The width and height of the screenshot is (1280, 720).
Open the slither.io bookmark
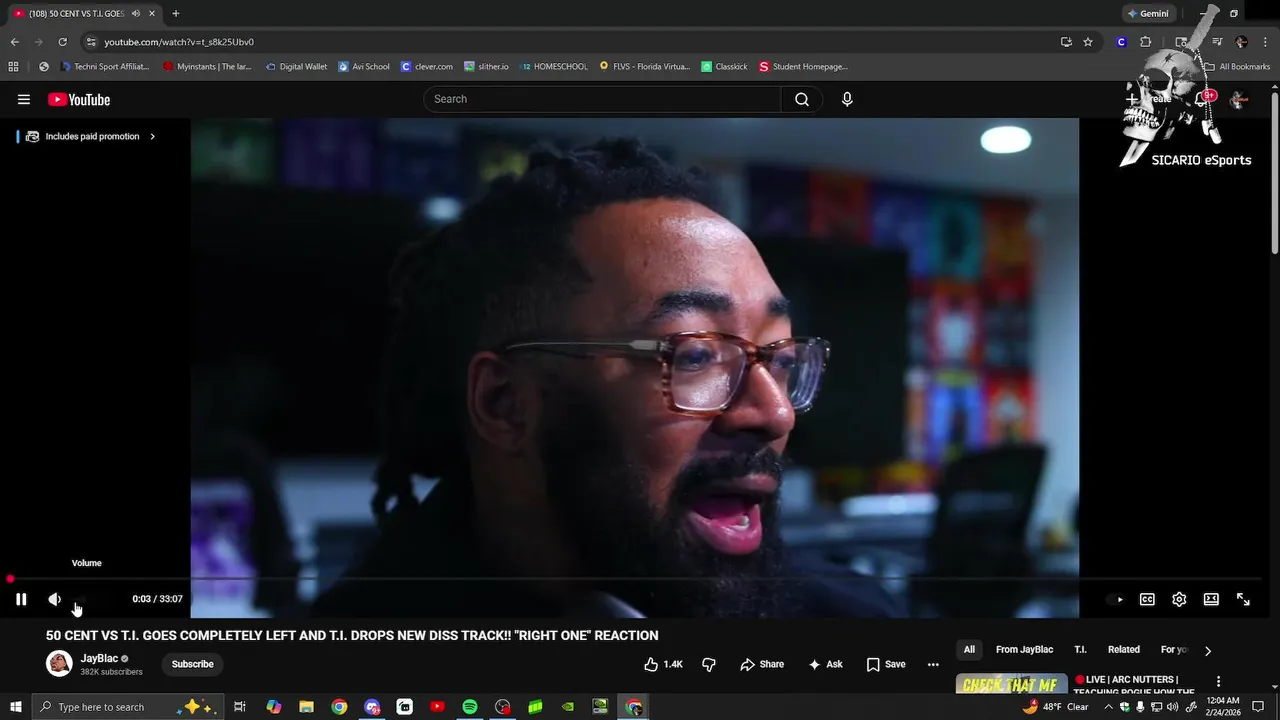coord(486,67)
